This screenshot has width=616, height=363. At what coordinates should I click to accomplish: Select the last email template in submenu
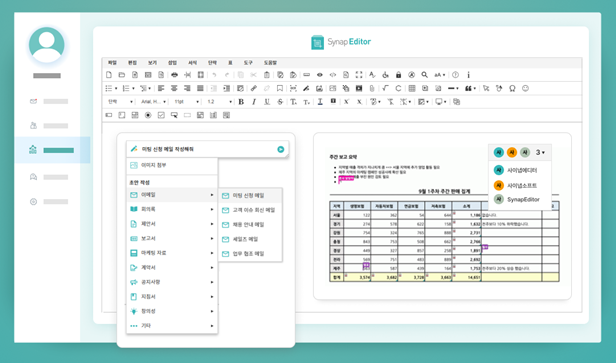[250, 254]
